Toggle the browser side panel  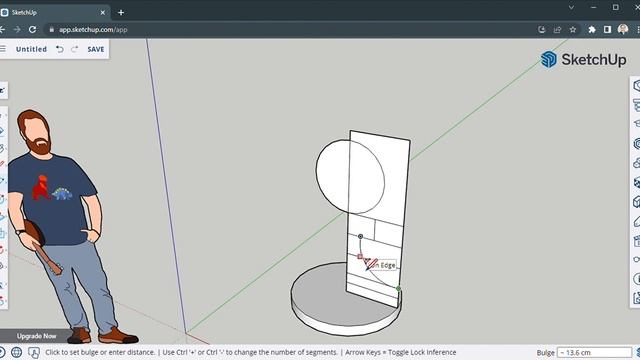(607, 29)
